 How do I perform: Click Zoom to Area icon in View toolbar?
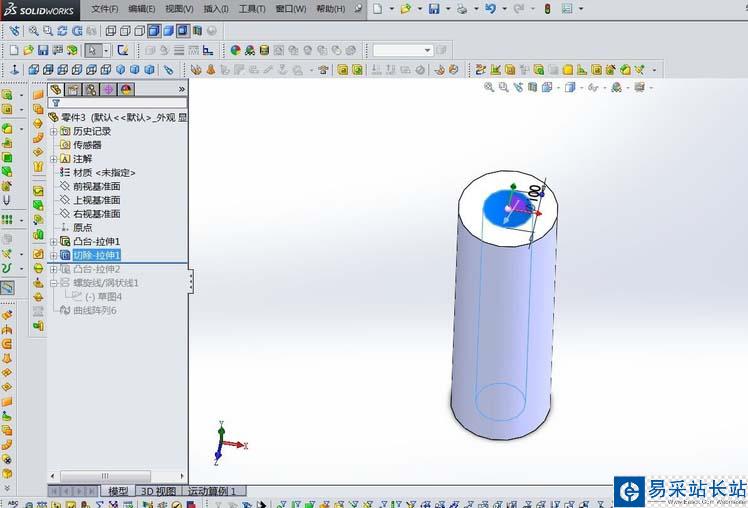(48, 31)
